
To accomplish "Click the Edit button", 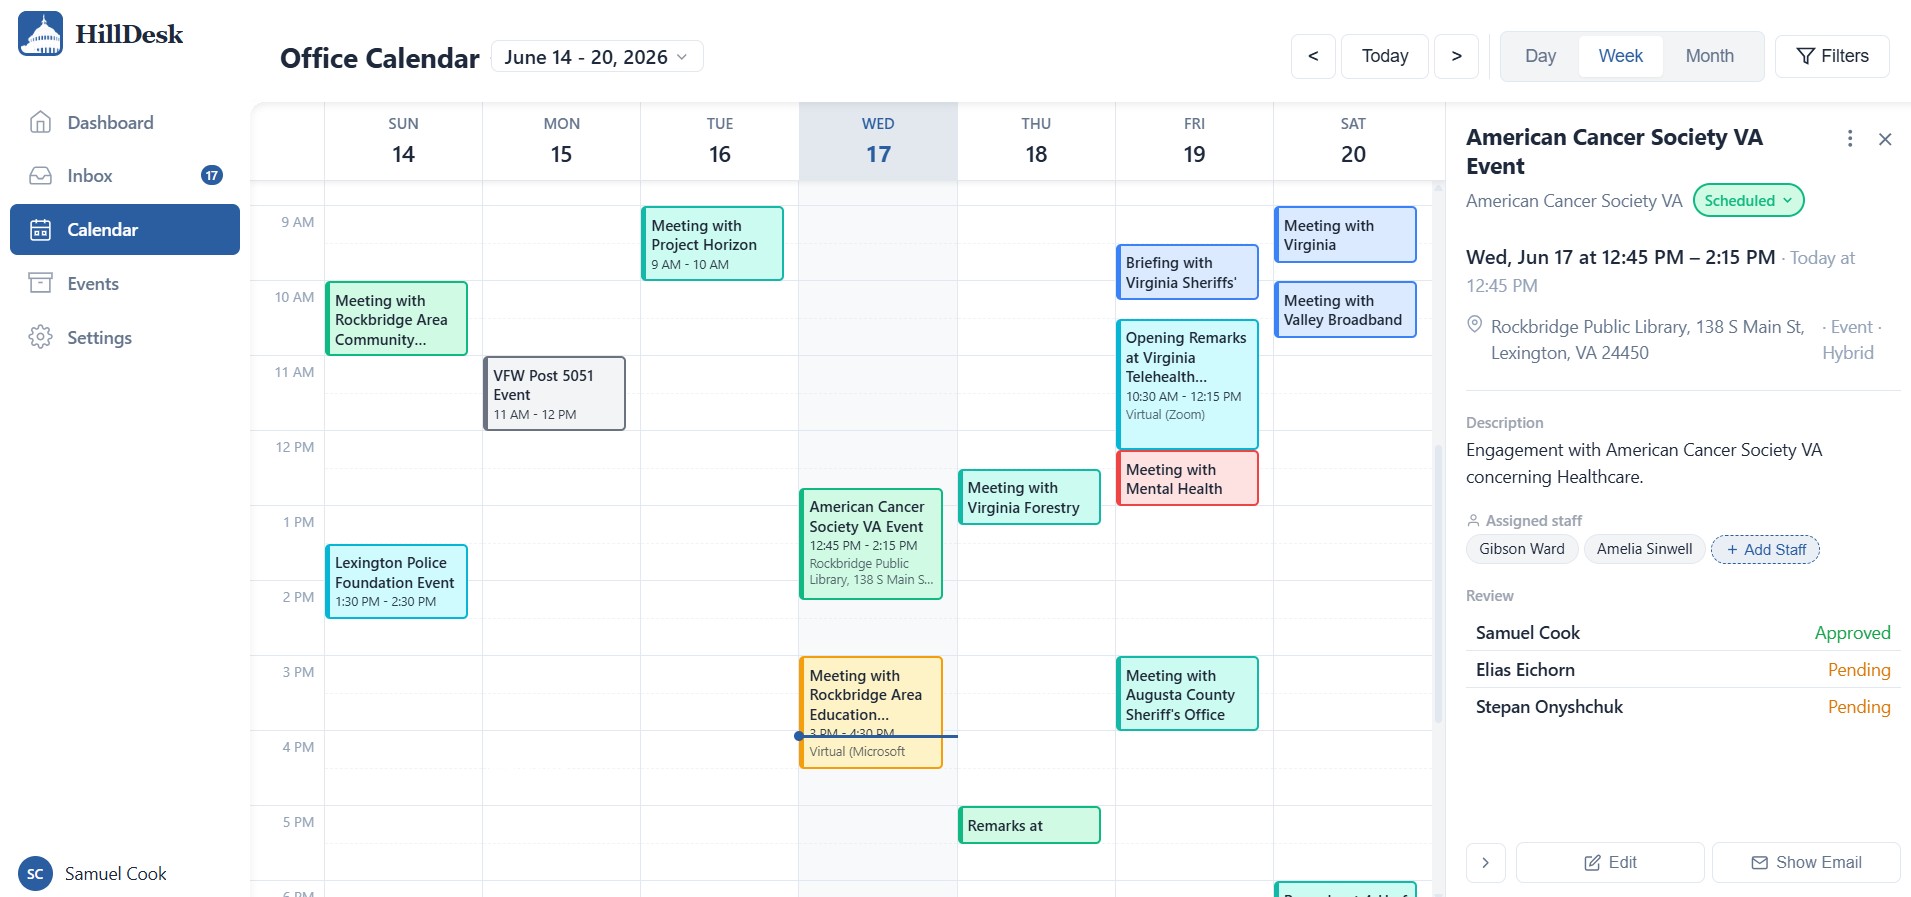I will coord(1610,862).
